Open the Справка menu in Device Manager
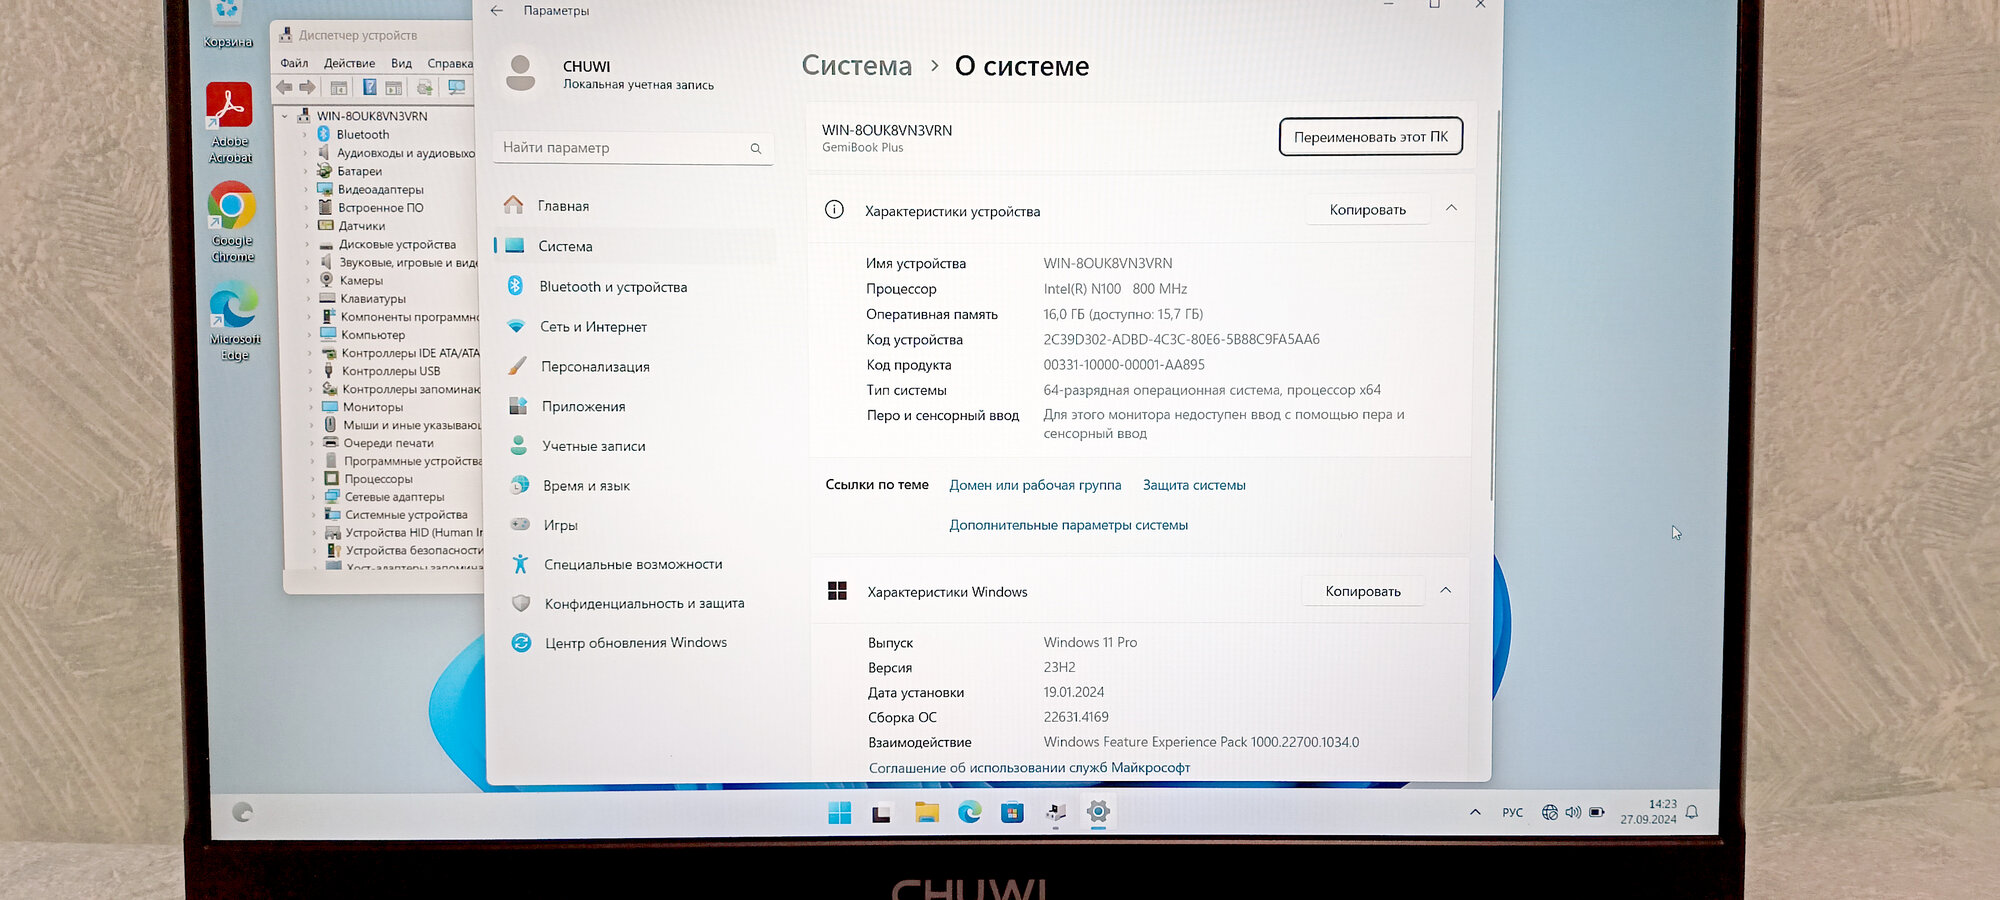The height and width of the screenshot is (900, 2000). 450,63
